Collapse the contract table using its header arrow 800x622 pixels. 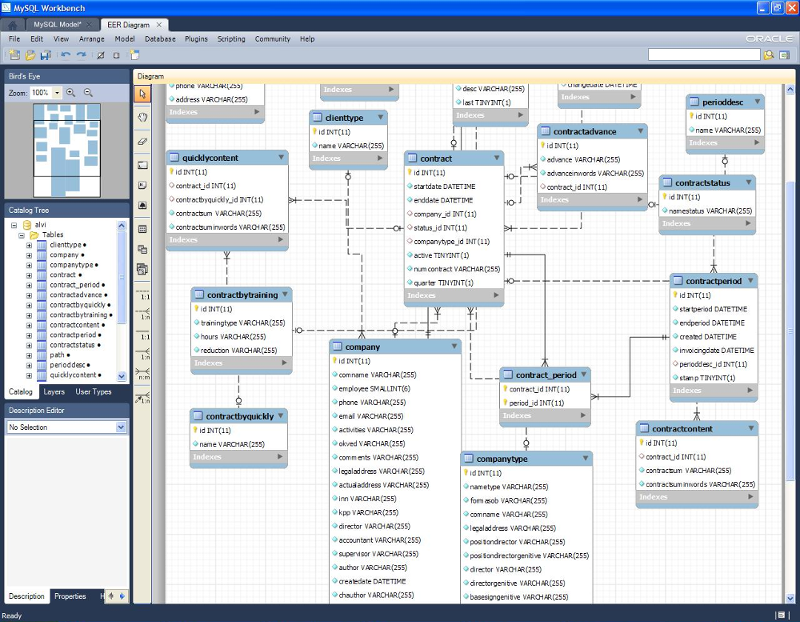click(496, 158)
